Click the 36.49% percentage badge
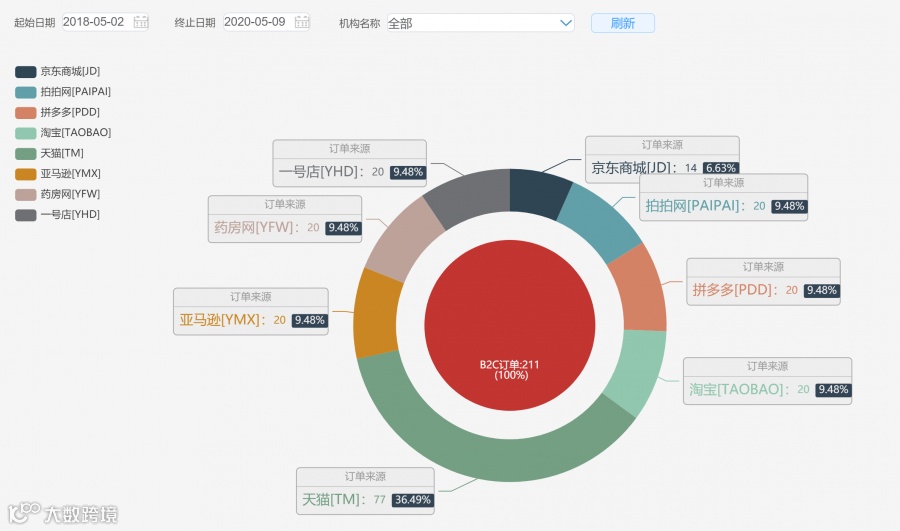900x531 pixels. pyautogui.click(x=413, y=500)
